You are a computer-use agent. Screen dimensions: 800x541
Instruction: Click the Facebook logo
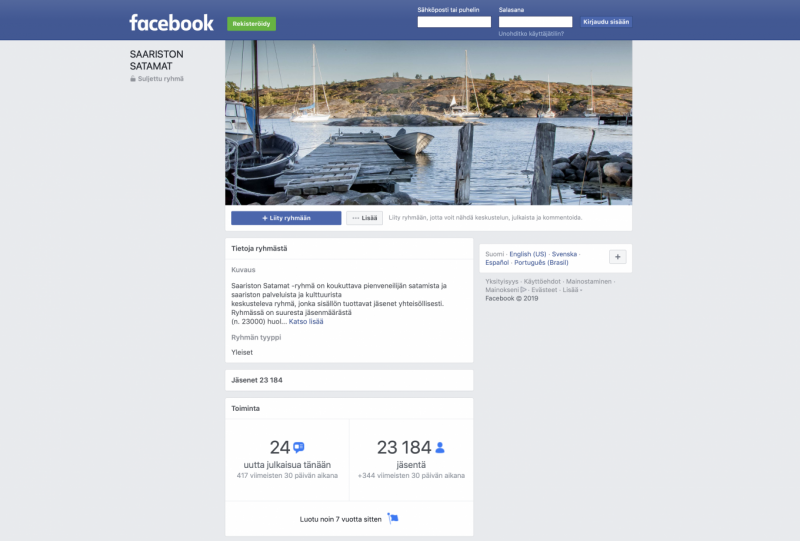point(171,23)
